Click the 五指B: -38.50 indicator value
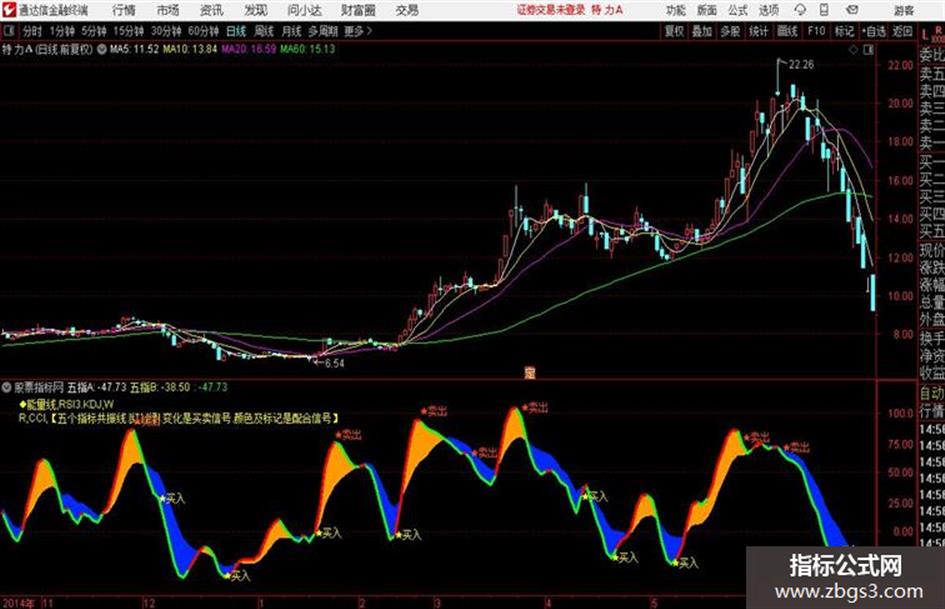 click(160, 387)
